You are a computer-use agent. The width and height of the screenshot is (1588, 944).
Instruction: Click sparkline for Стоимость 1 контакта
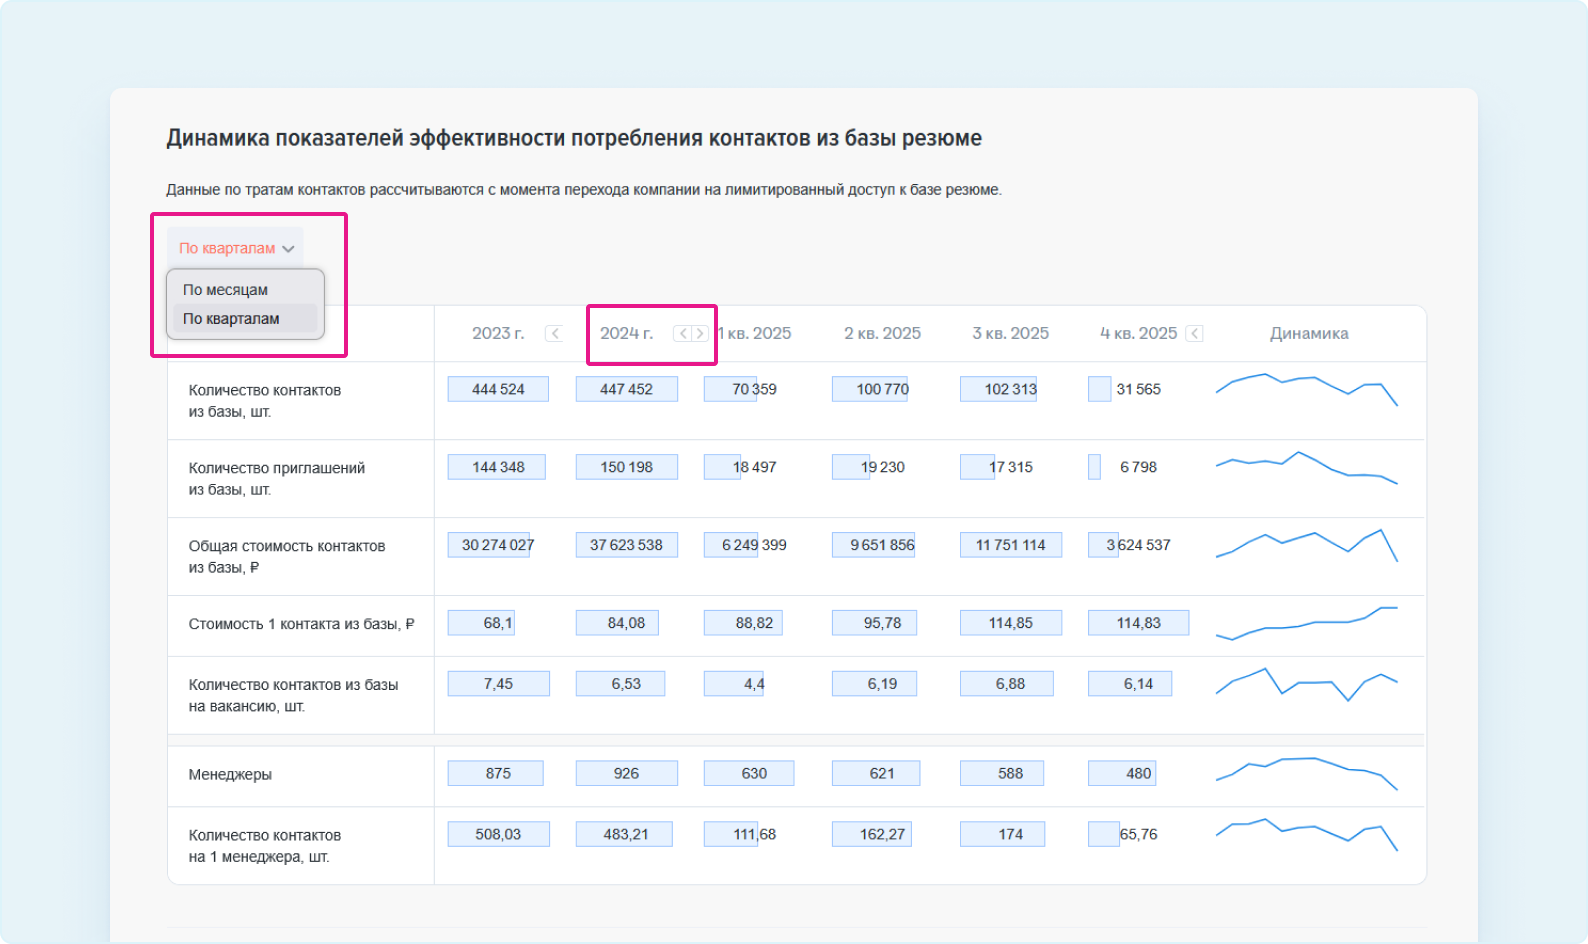(x=1306, y=623)
